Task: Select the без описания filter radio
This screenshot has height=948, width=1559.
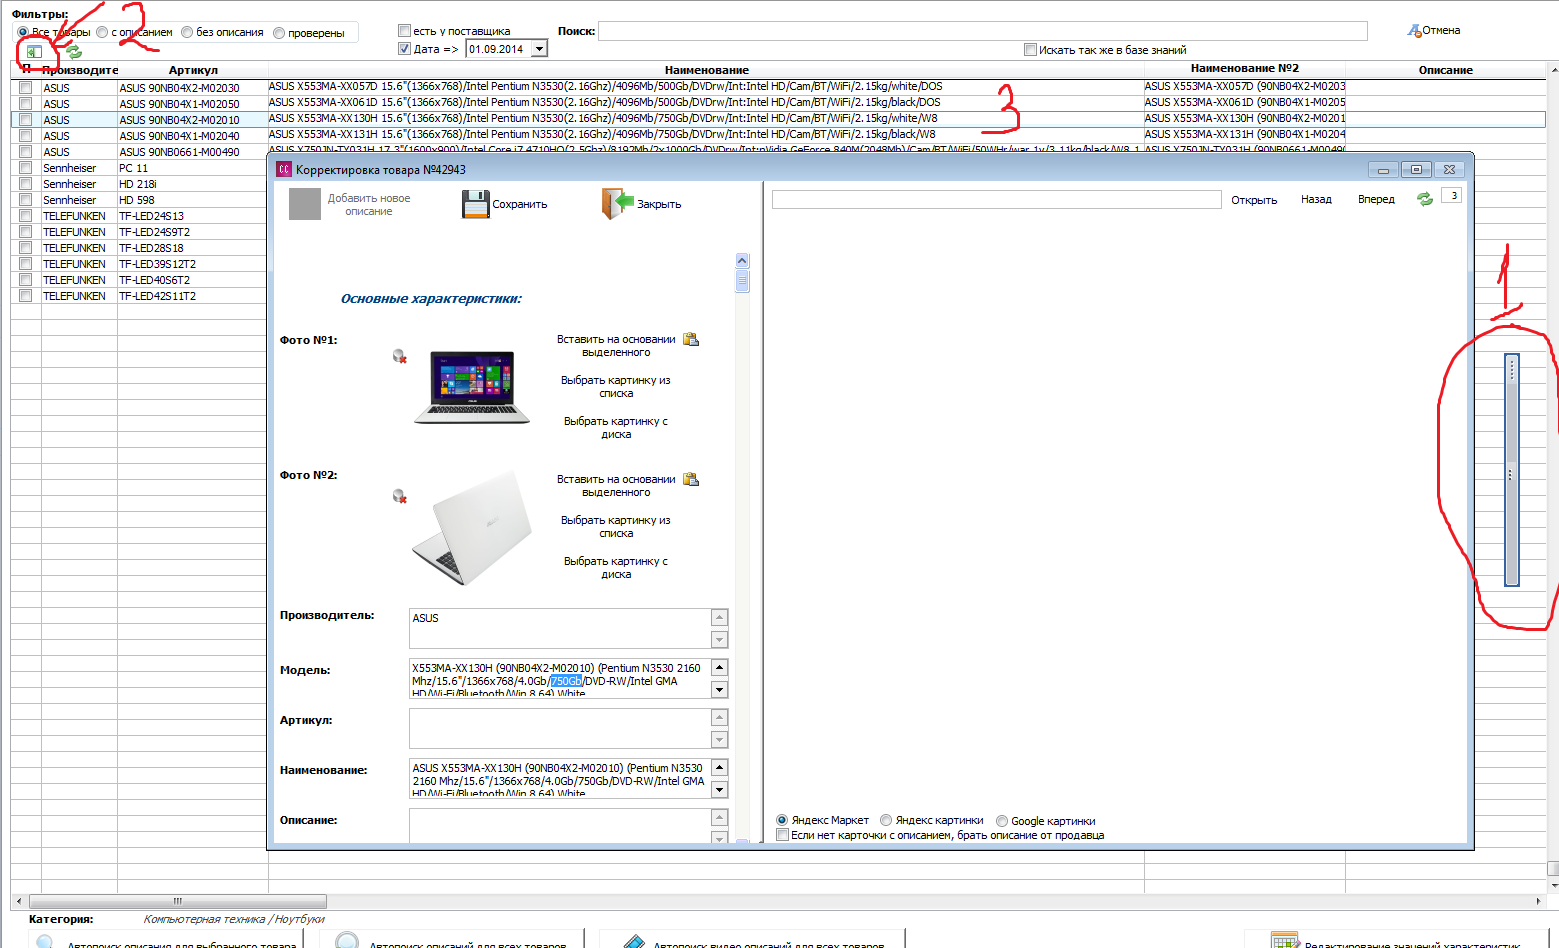Action: 187,32
